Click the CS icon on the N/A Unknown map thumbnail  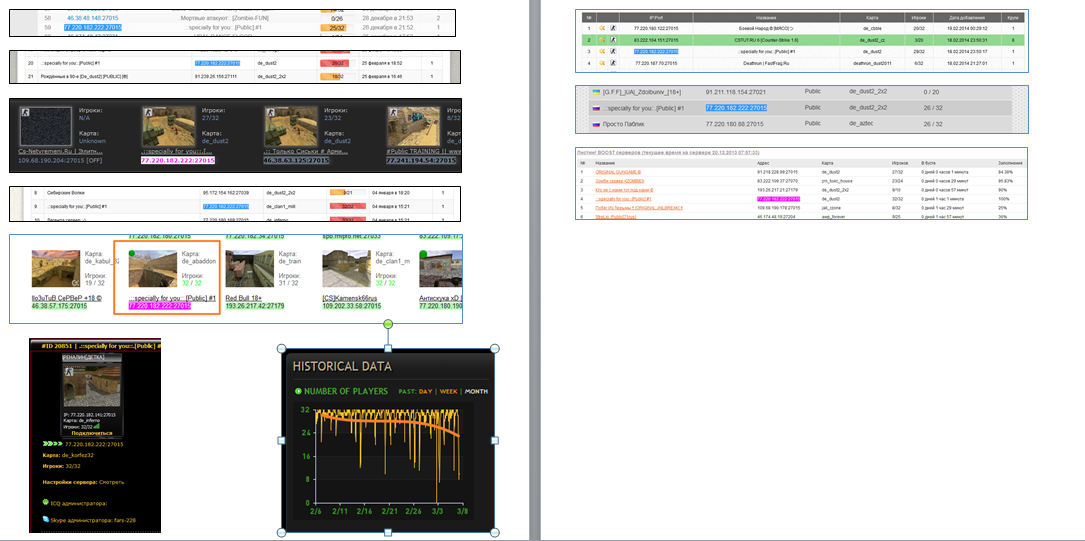pos(25,111)
